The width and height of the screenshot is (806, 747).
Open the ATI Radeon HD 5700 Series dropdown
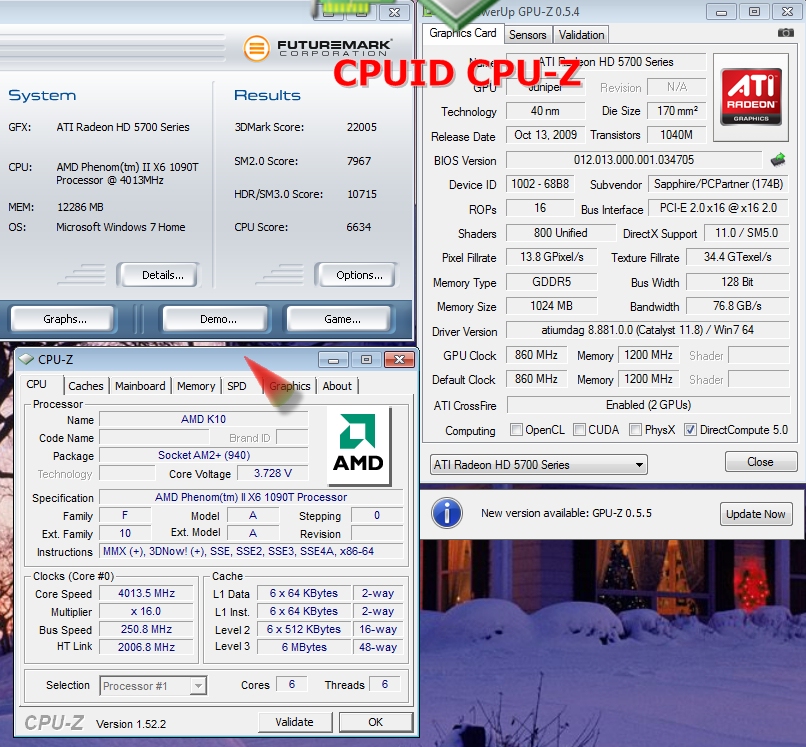[x=538, y=465]
